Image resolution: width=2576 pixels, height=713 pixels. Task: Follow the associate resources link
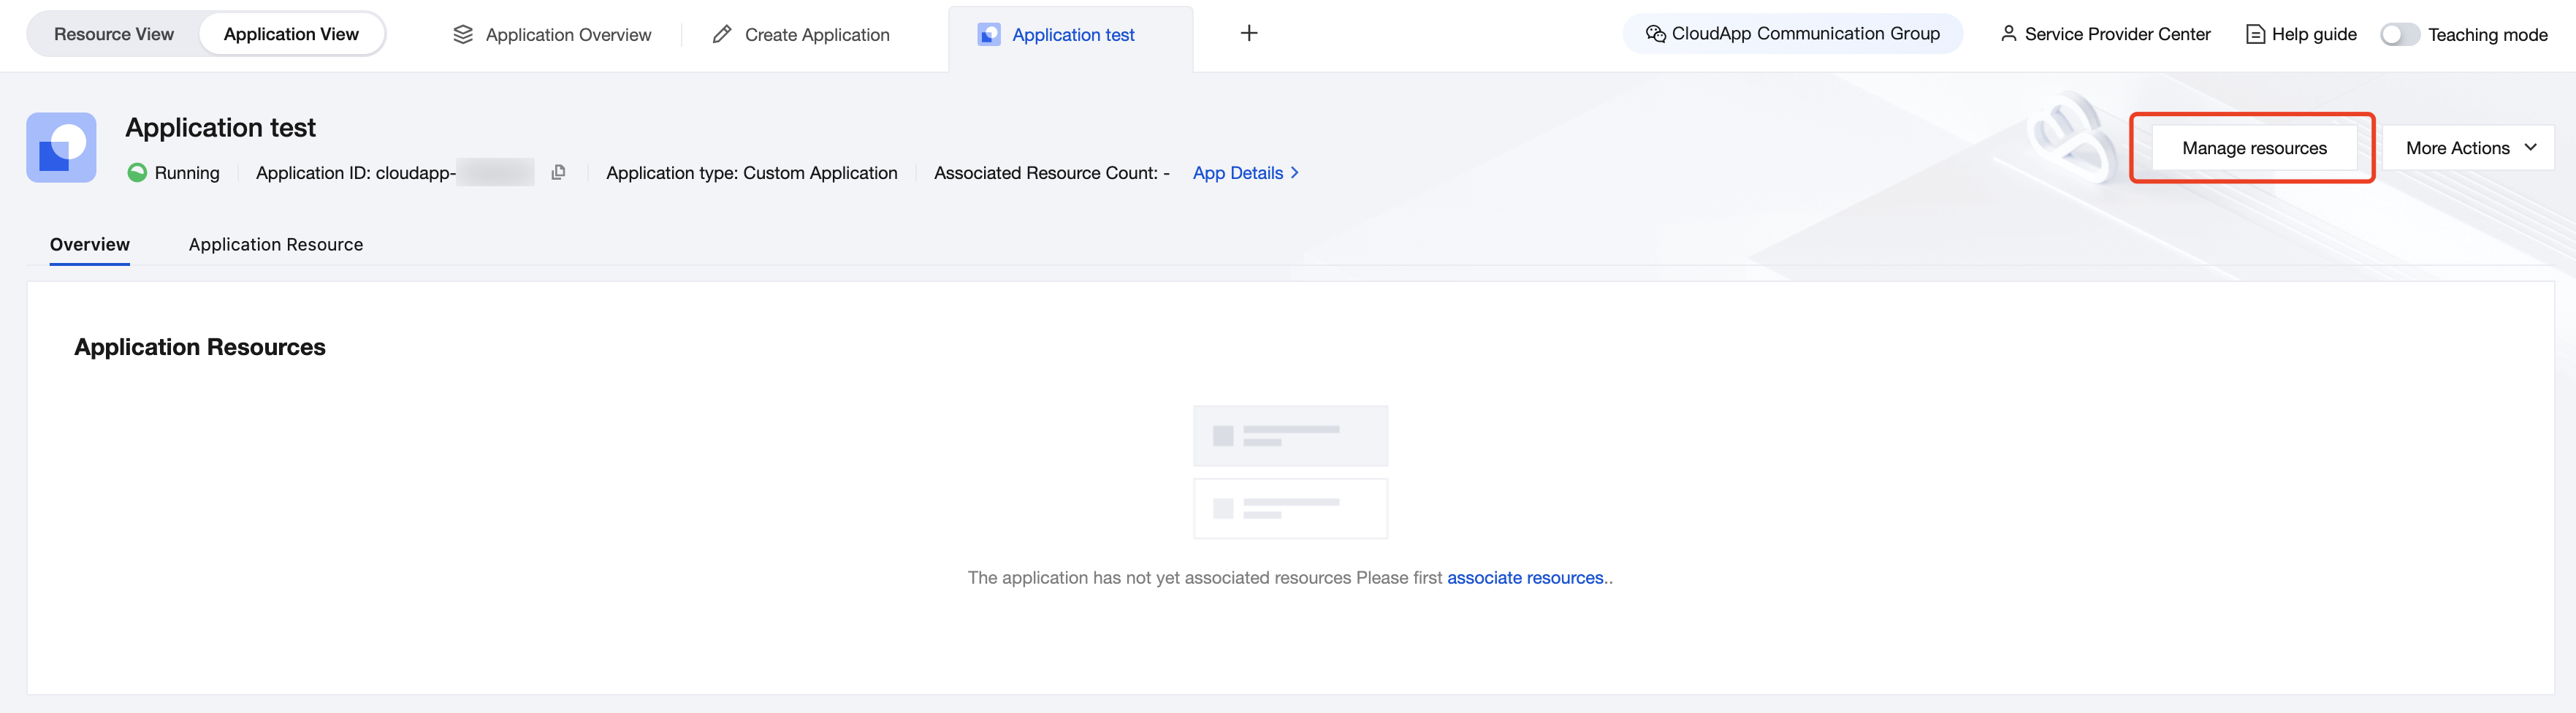tap(1525, 578)
